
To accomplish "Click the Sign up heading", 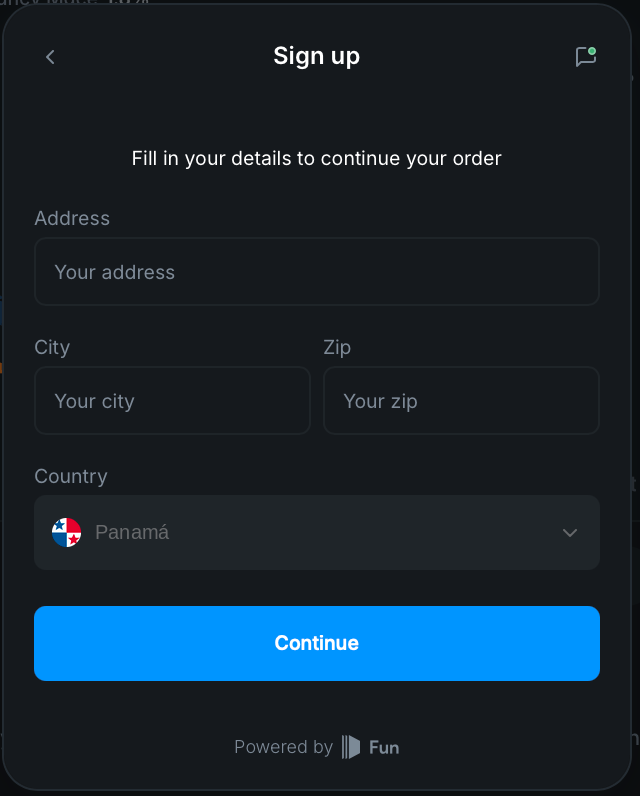I will pyautogui.click(x=317, y=56).
